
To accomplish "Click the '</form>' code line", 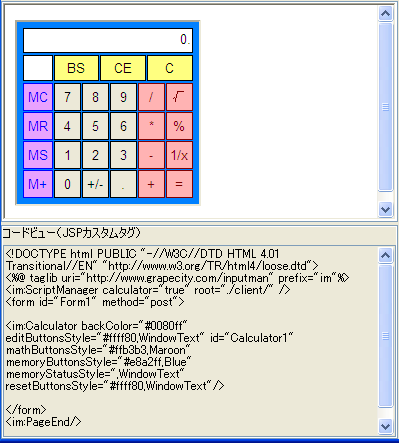I will (26, 410).
